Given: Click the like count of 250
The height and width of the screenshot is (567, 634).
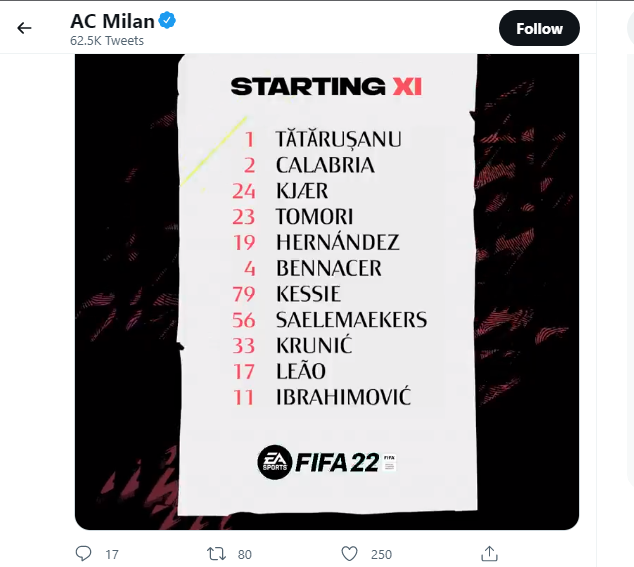Looking at the screenshot, I should 381,554.
